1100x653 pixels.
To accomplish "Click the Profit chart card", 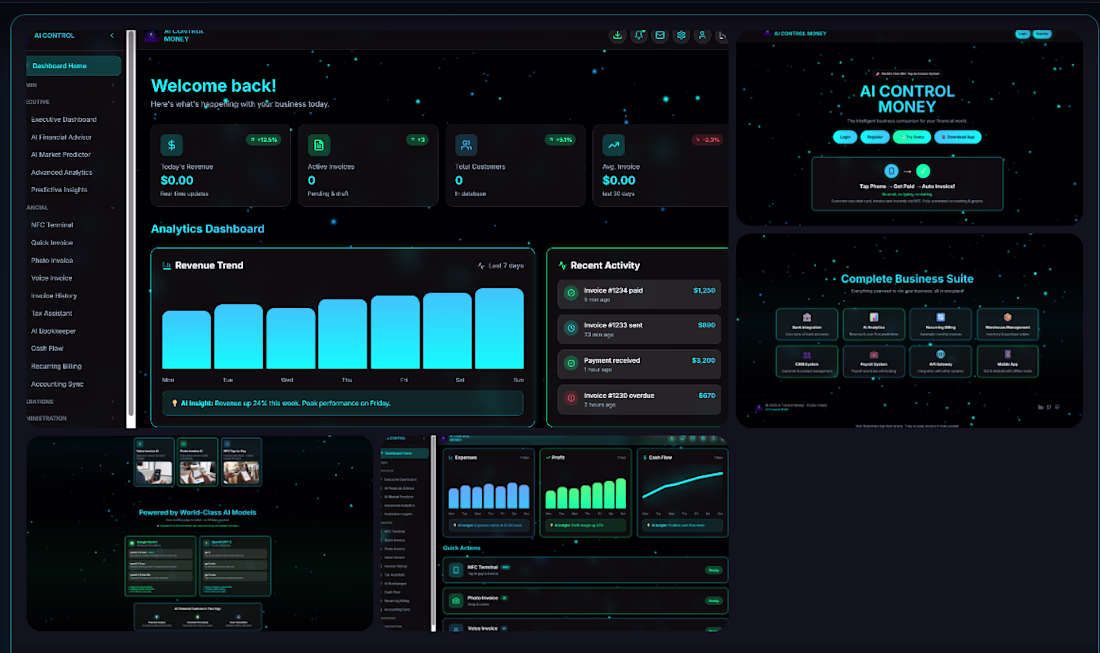I will click(x=585, y=493).
